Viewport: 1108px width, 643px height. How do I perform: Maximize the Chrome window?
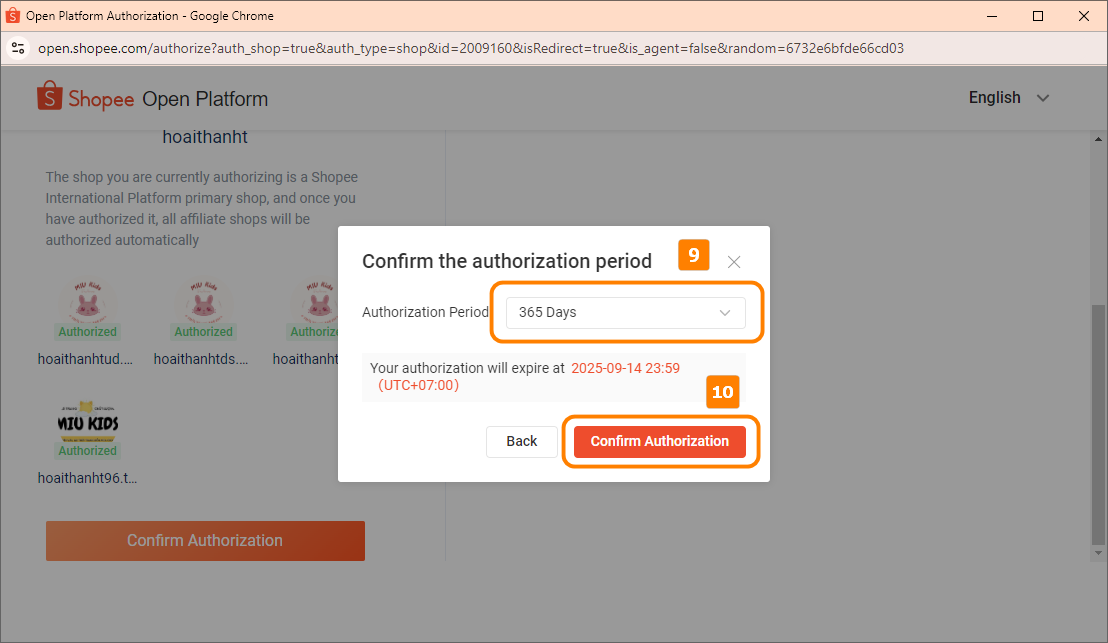[x=1038, y=16]
